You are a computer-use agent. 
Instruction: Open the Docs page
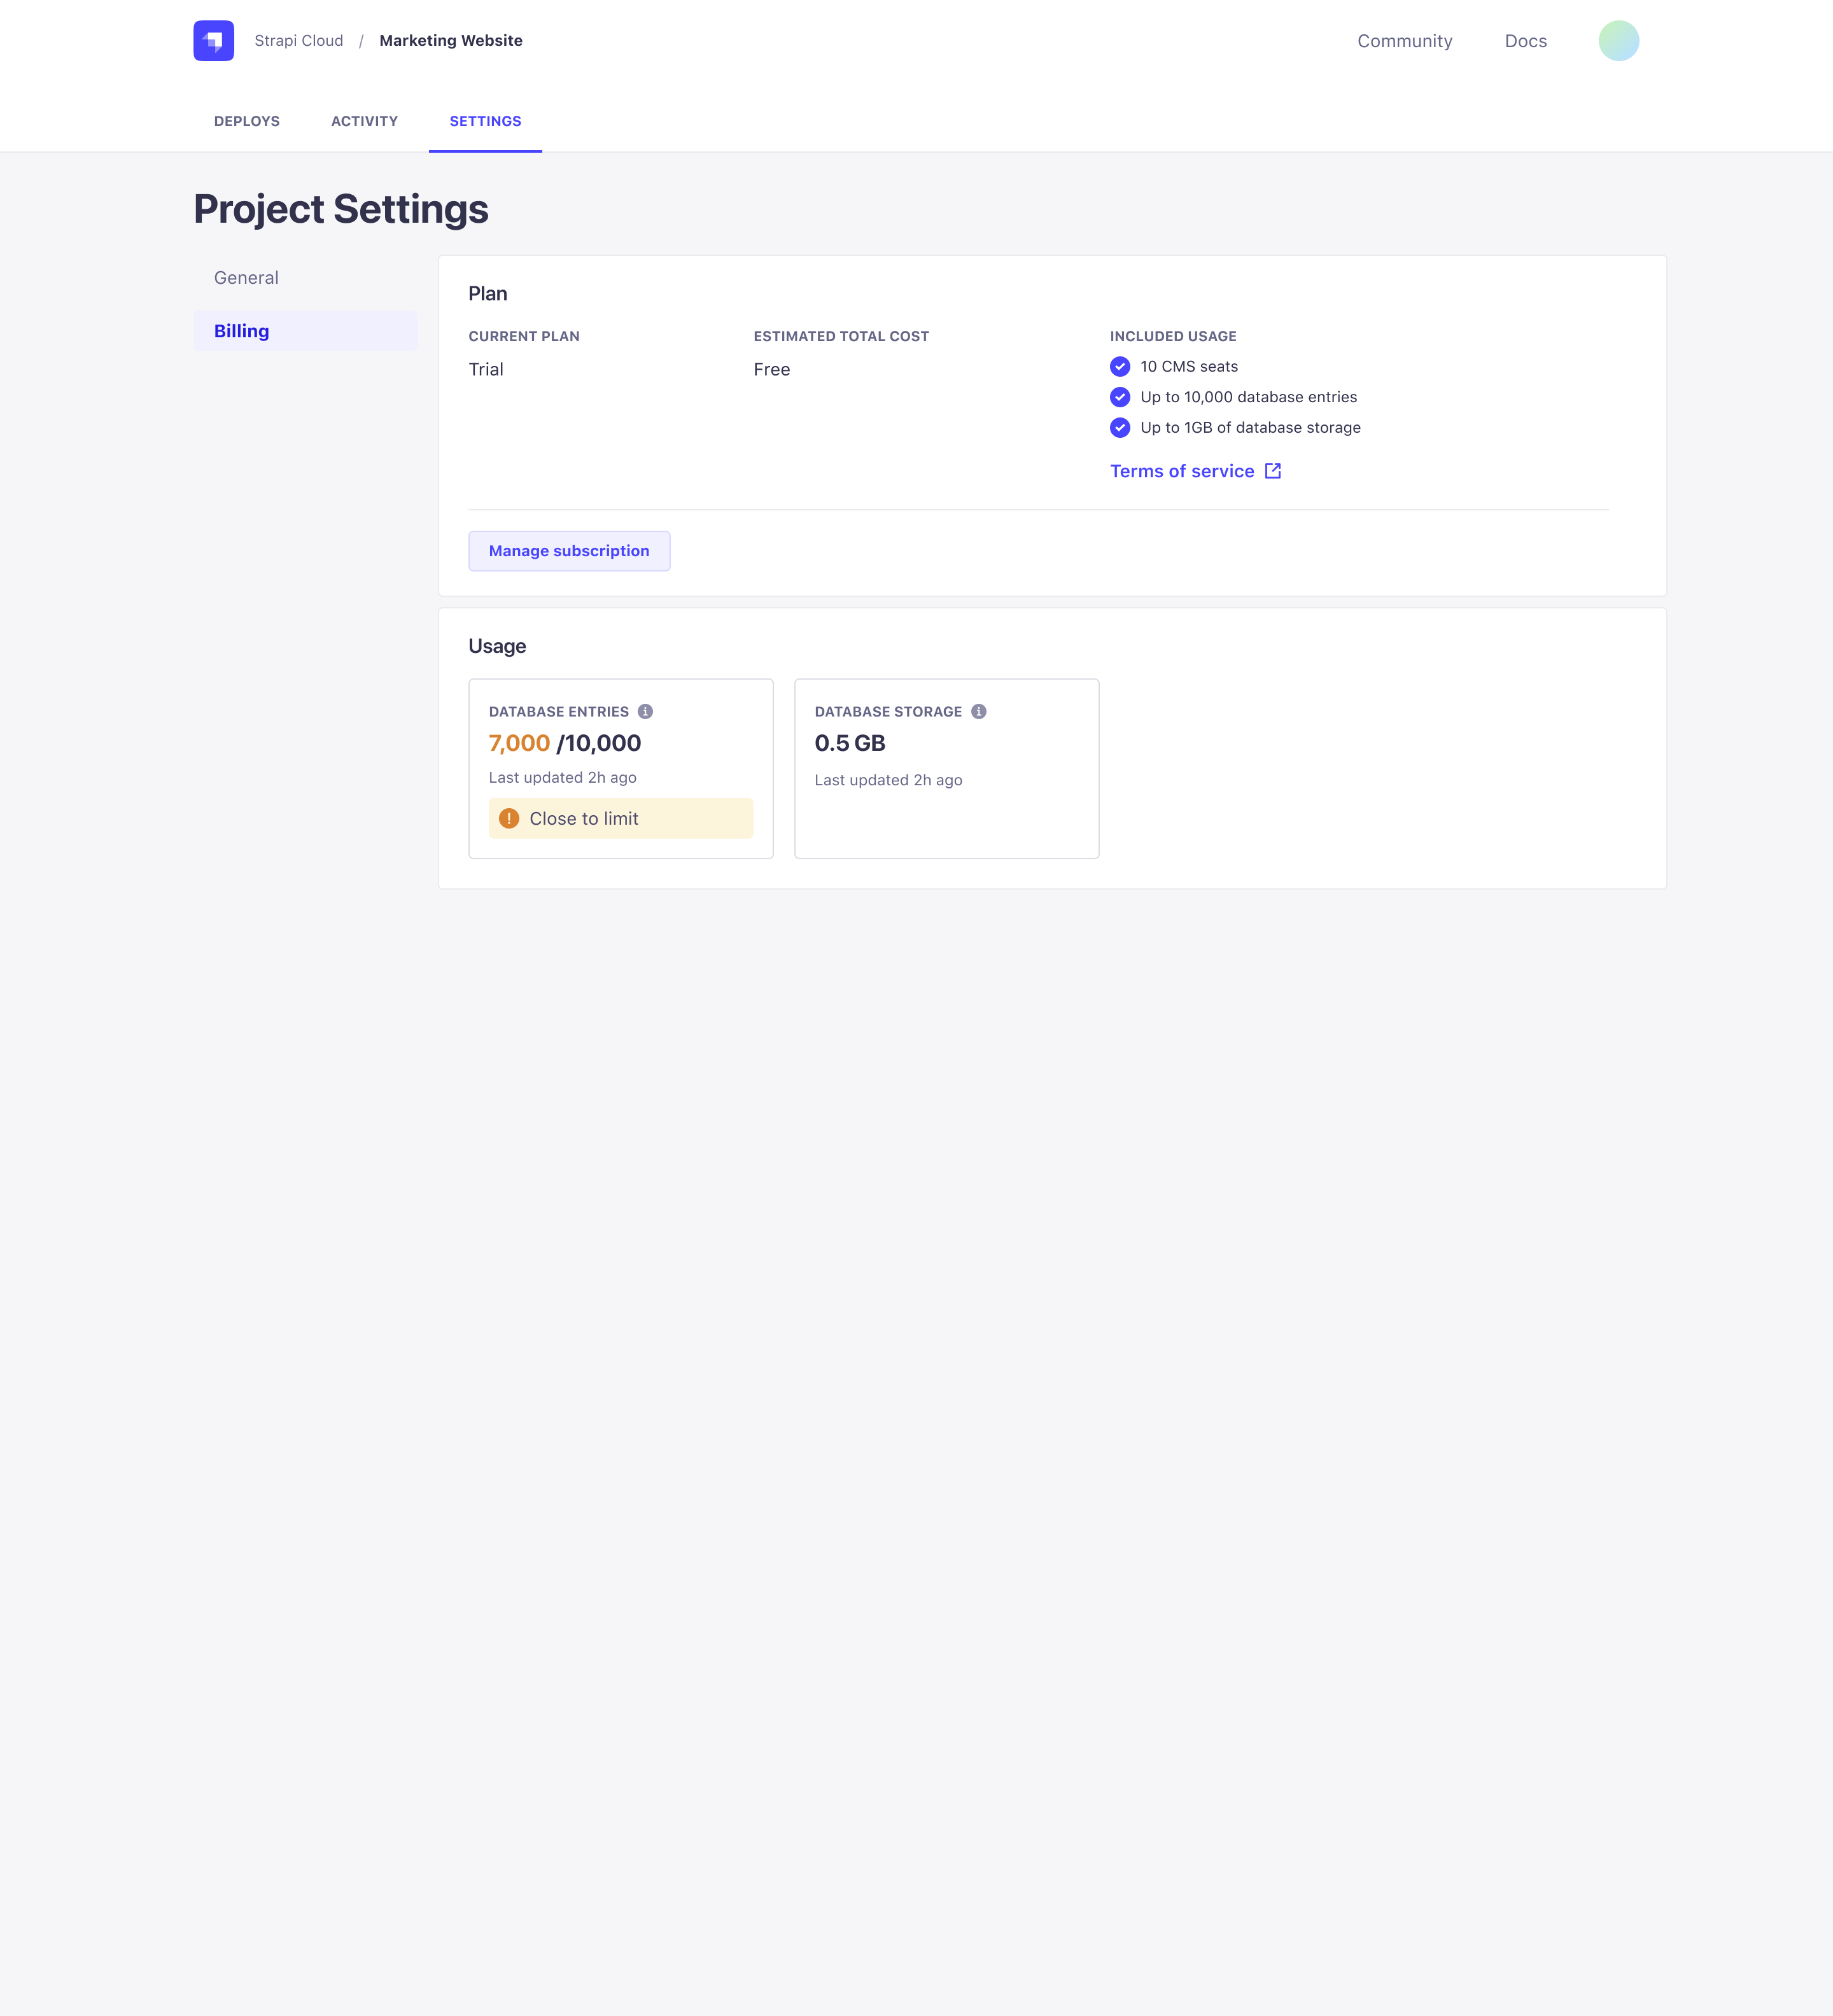[1525, 41]
